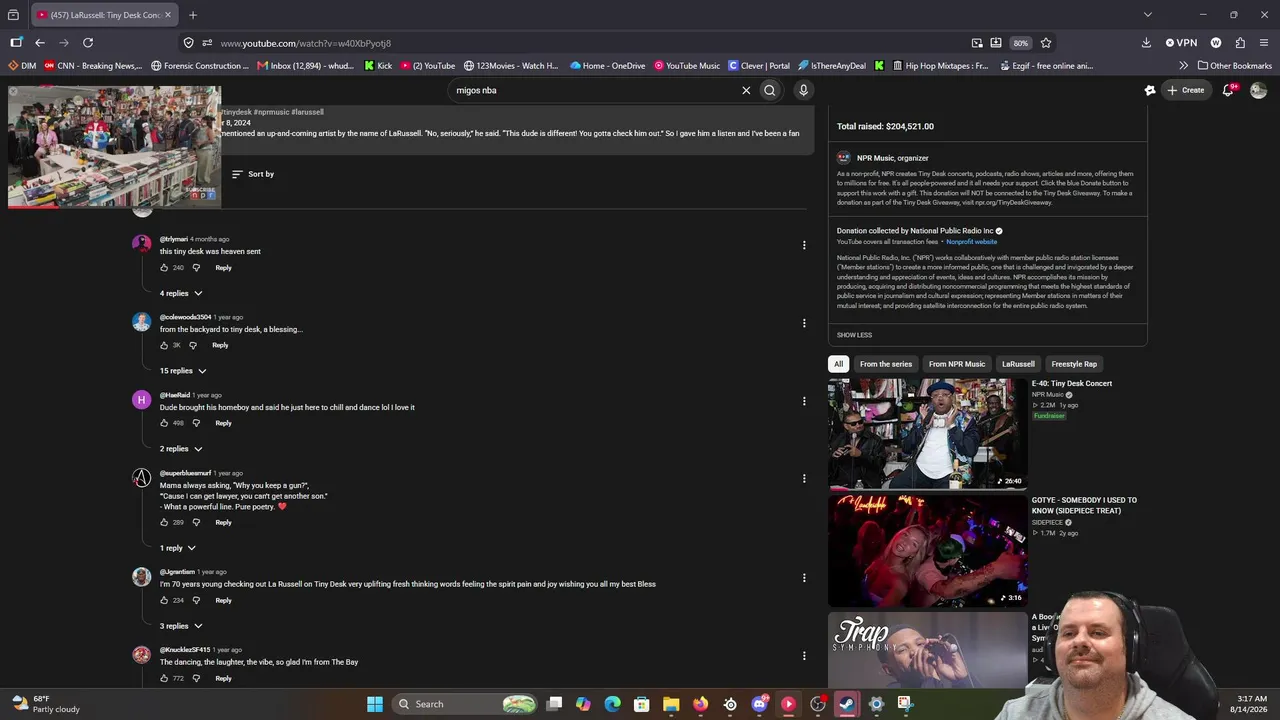Bookmark this page with the star icon
The width and height of the screenshot is (1280, 720).
point(1046,43)
